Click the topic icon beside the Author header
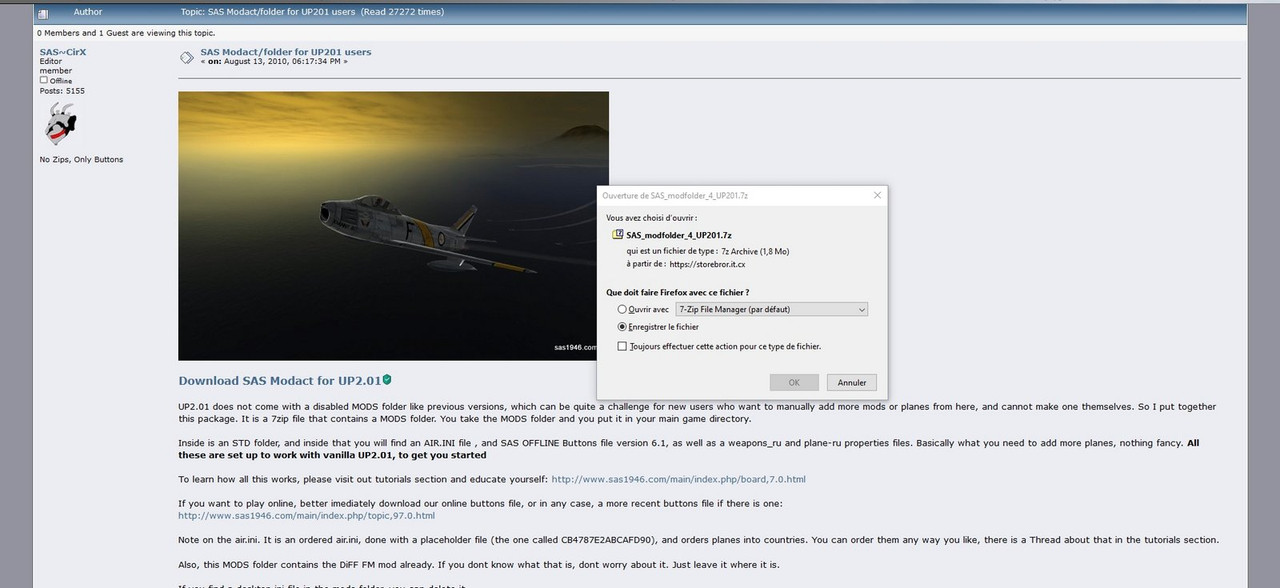This screenshot has width=1280, height=588. pos(42,13)
